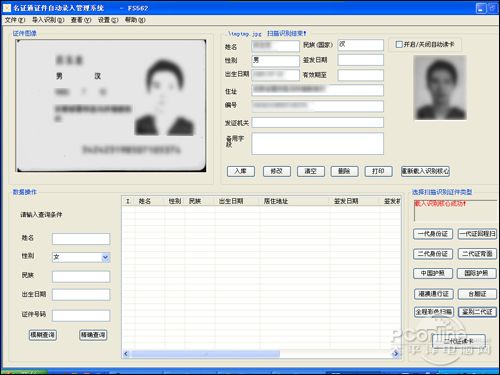
Task: Click the 姓名 query input field
Action: [81, 239]
